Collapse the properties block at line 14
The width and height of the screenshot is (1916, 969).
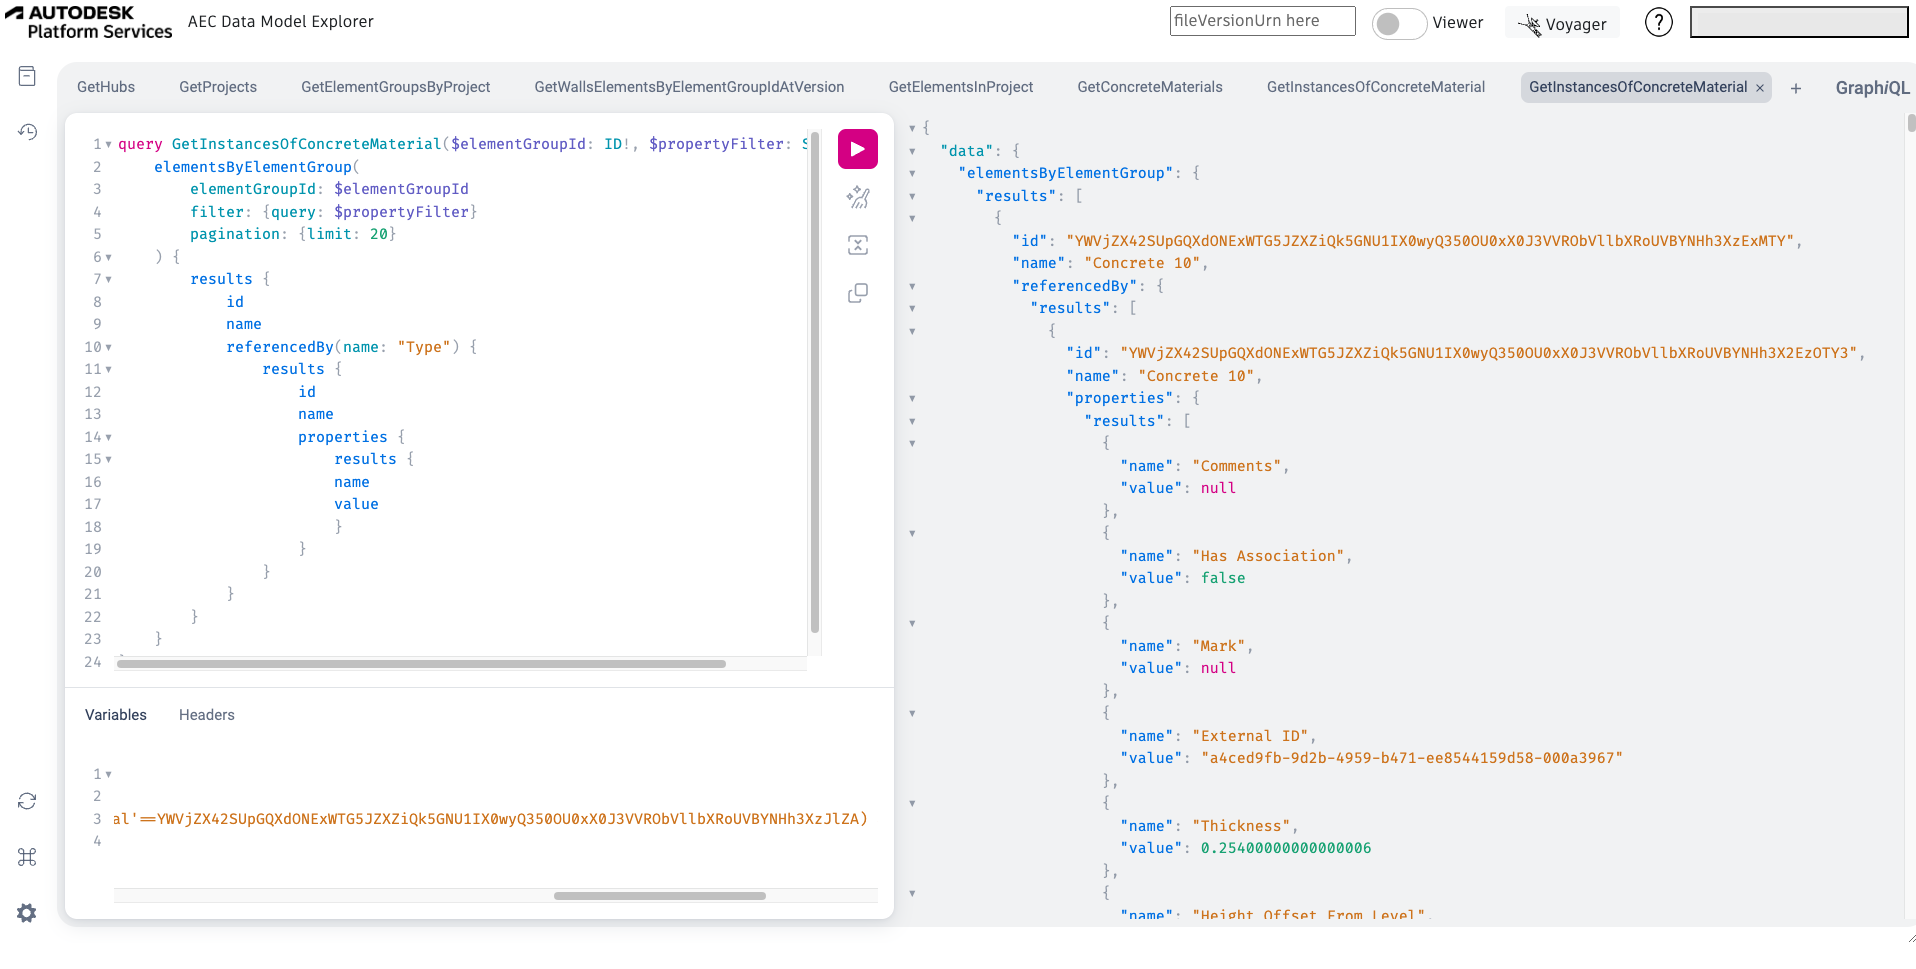coord(109,437)
